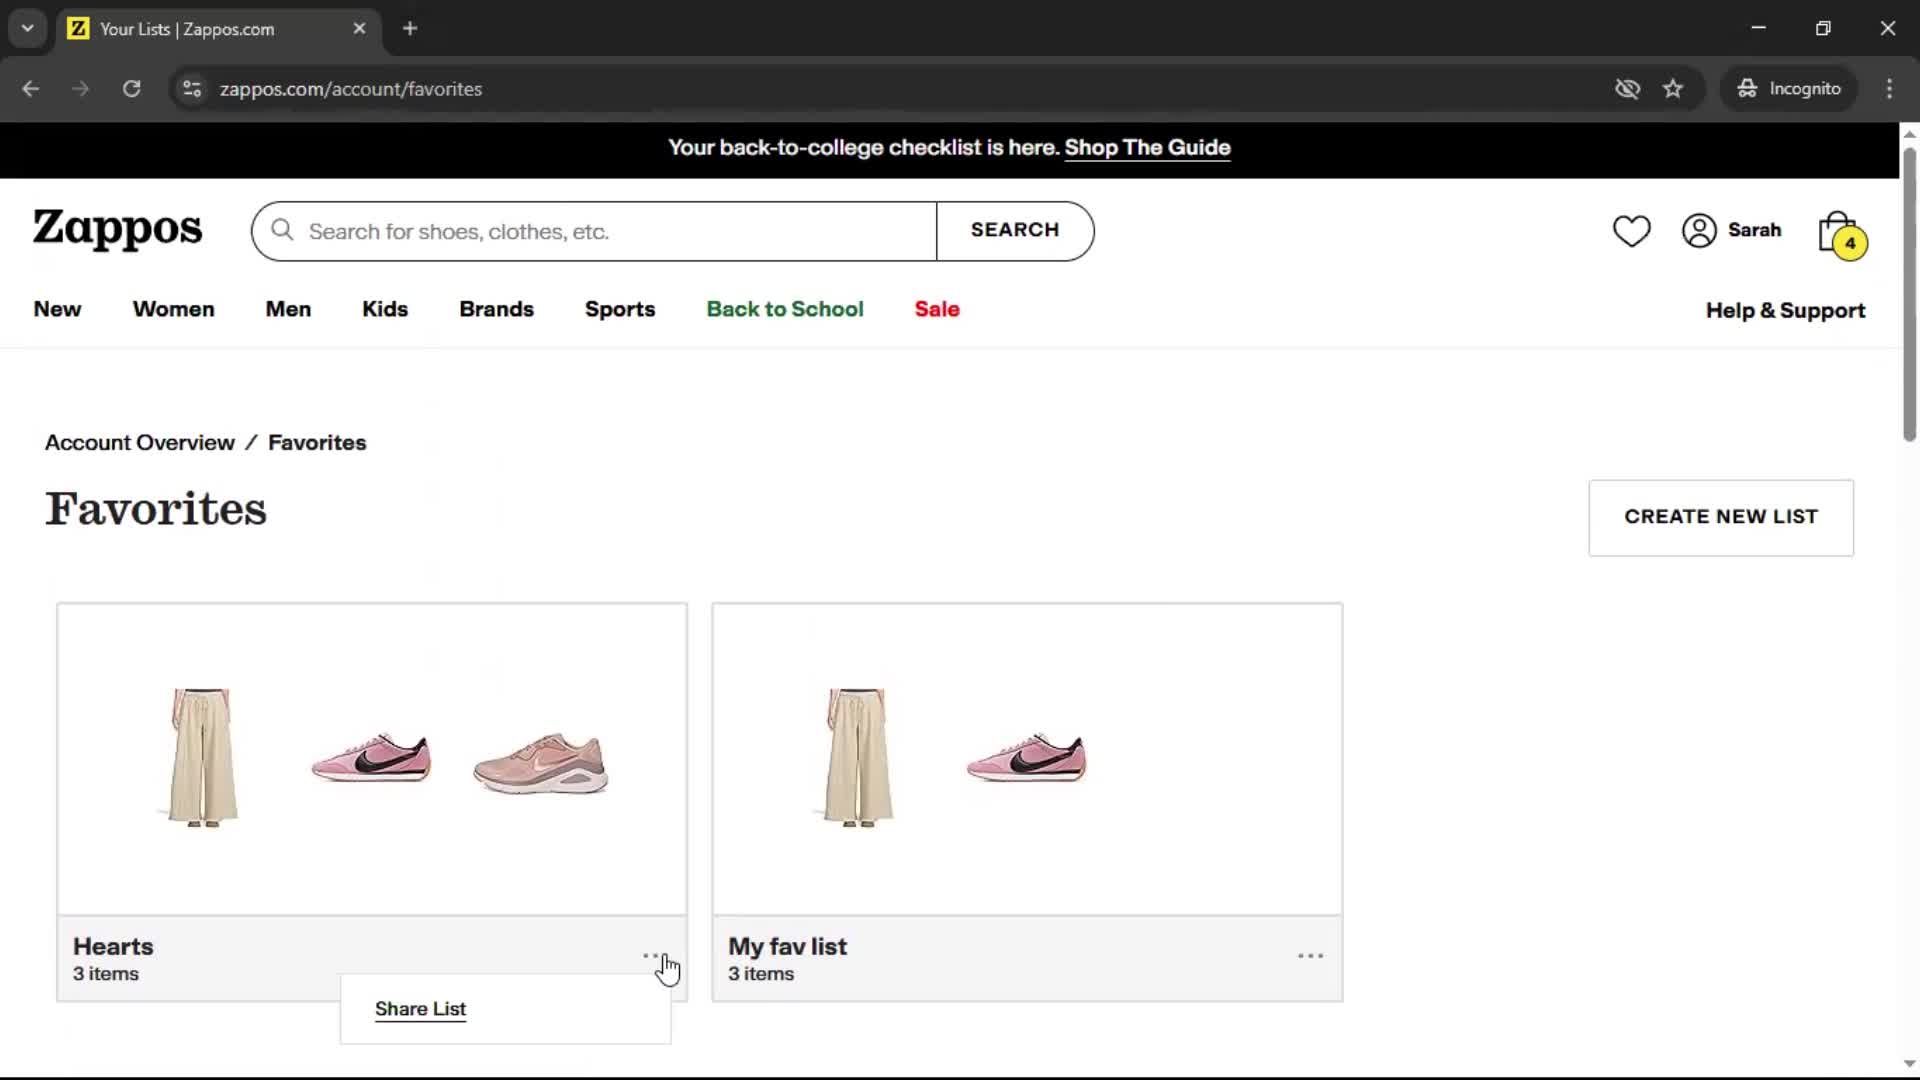Image resolution: width=1920 pixels, height=1080 pixels.
Task: Click the Zappos logo
Action: (117, 229)
